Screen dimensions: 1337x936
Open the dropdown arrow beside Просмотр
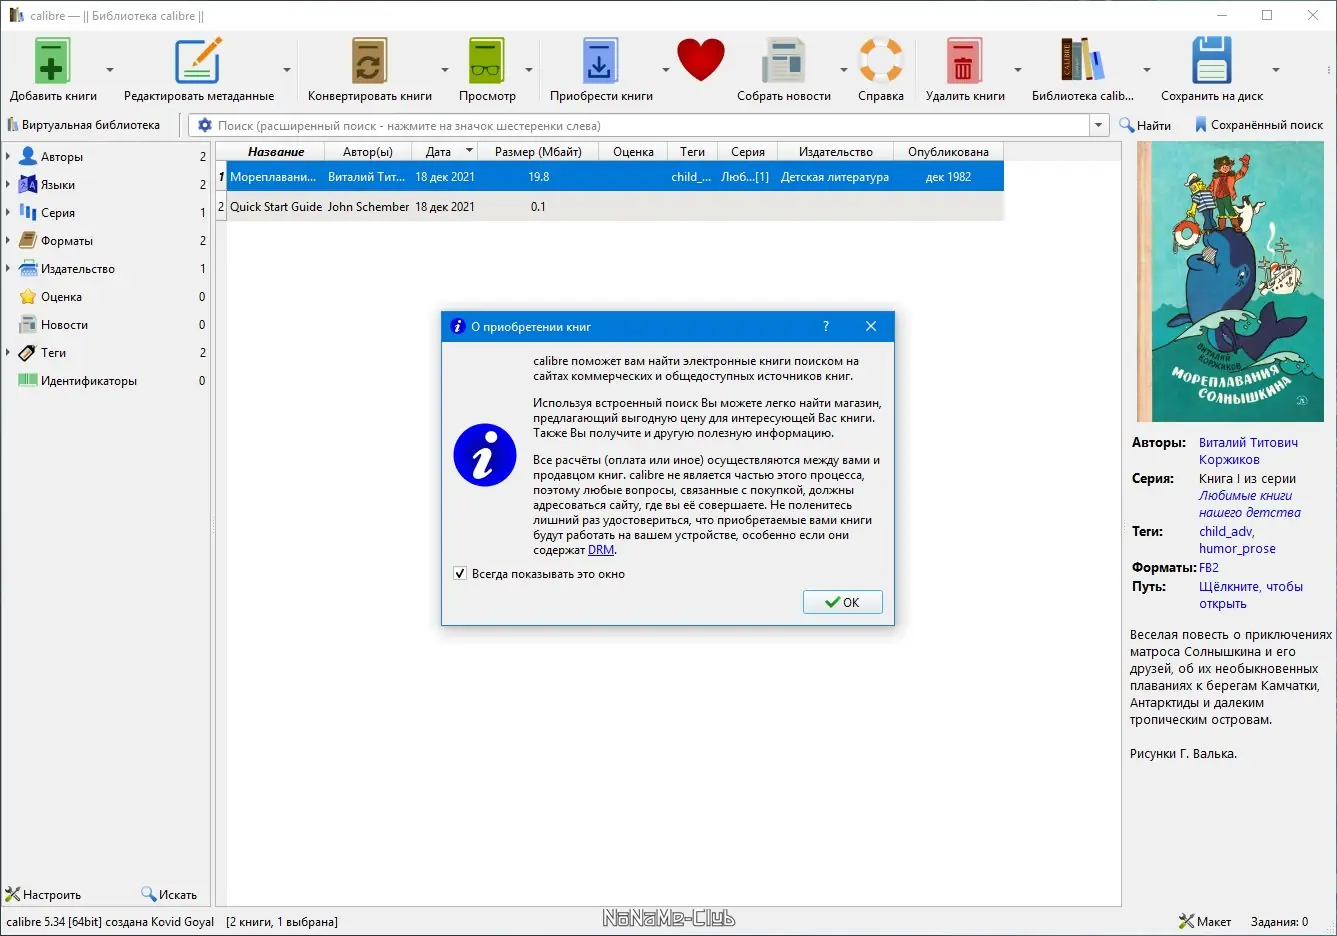[x=529, y=70]
